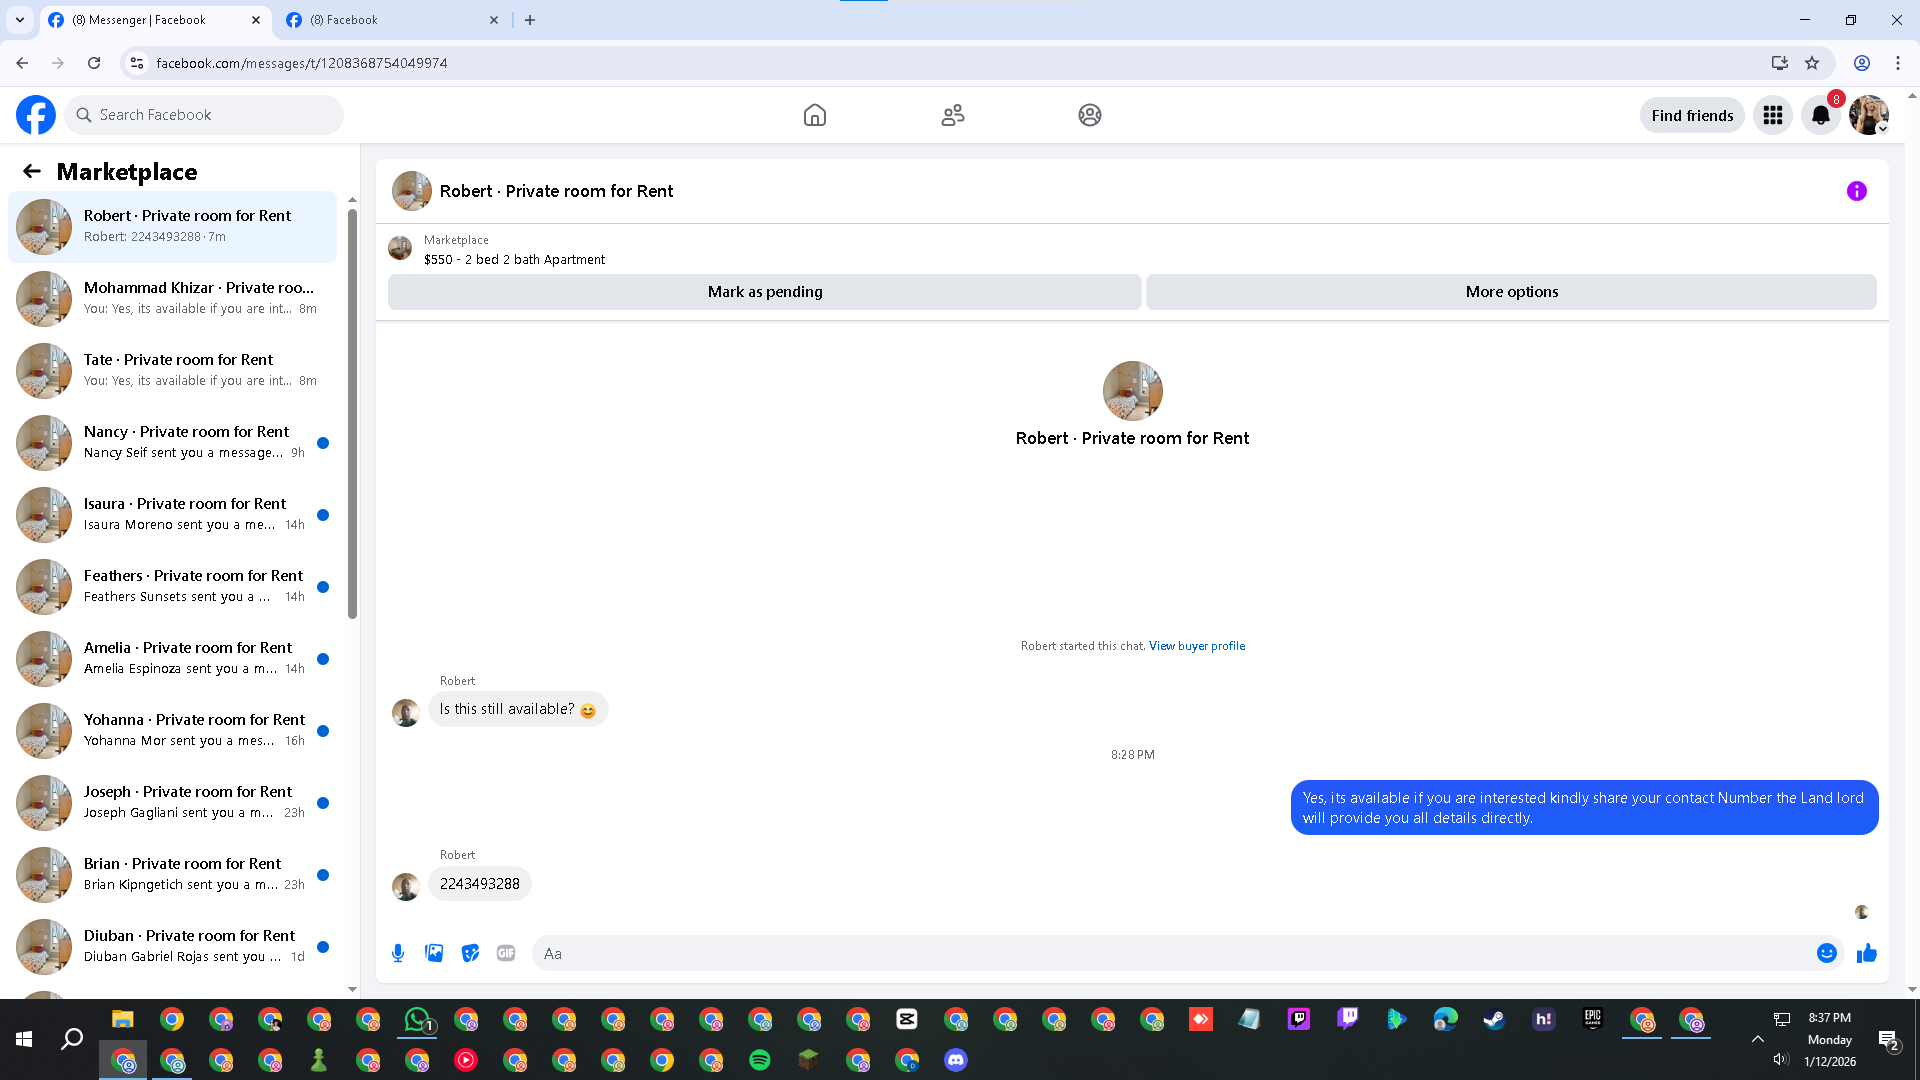
Task: Attach a file with photo icon
Action: pyautogui.click(x=434, y=953)
